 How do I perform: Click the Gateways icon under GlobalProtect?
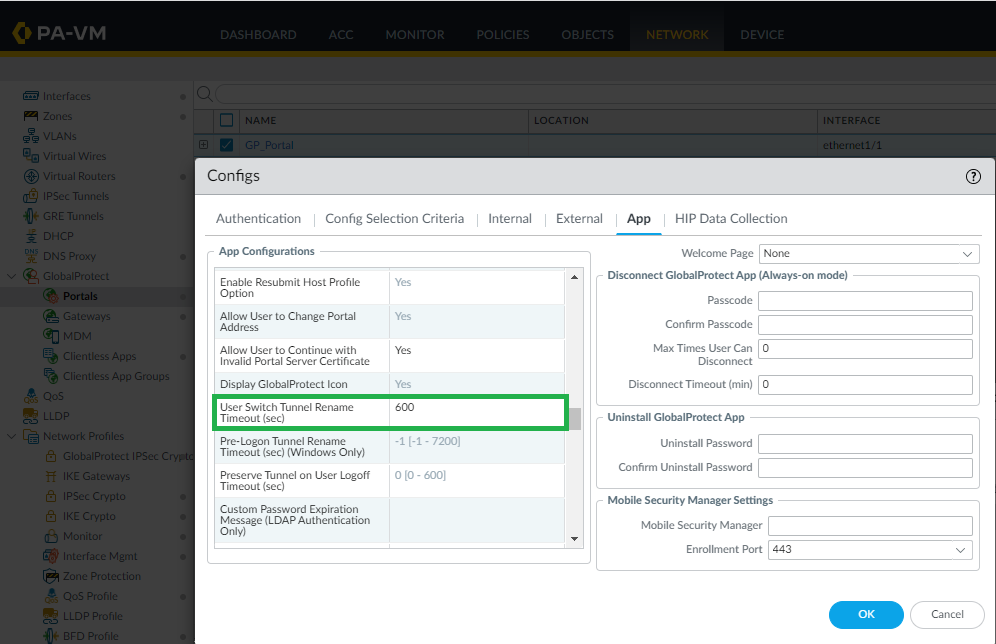51,316
